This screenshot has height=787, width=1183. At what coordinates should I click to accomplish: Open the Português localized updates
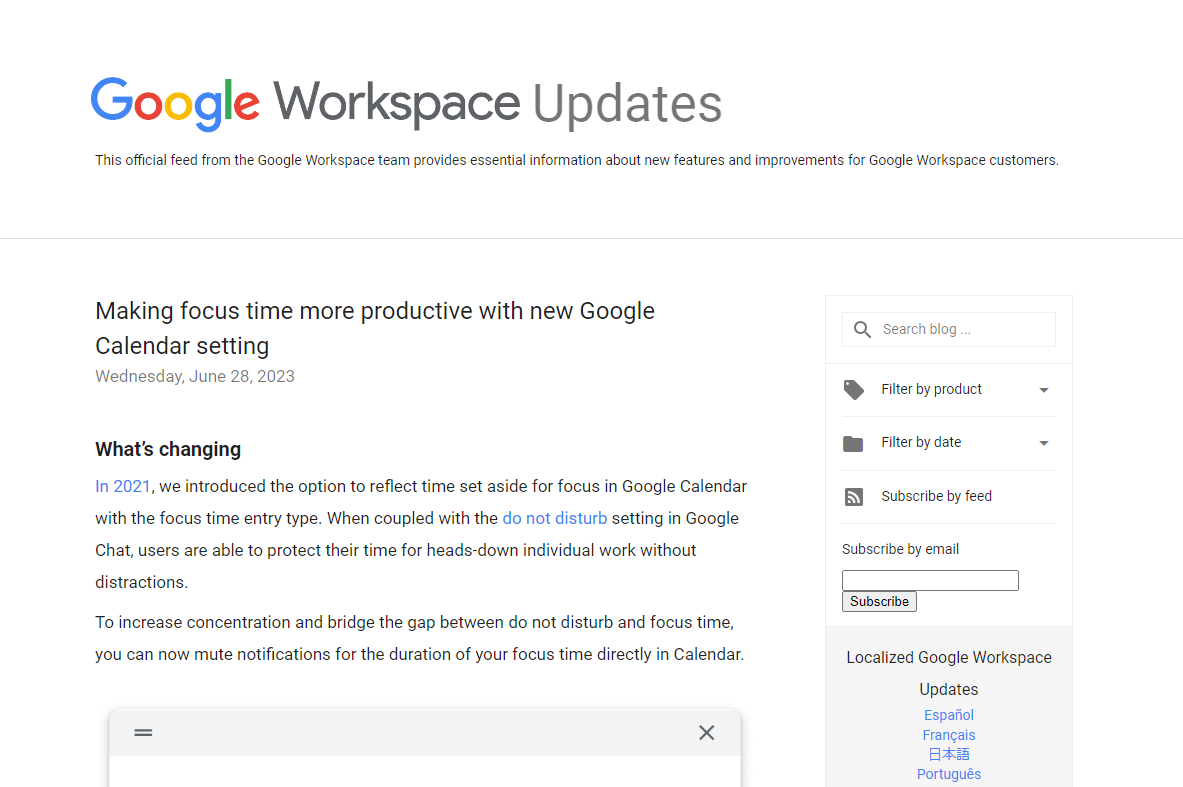(948, 773)
